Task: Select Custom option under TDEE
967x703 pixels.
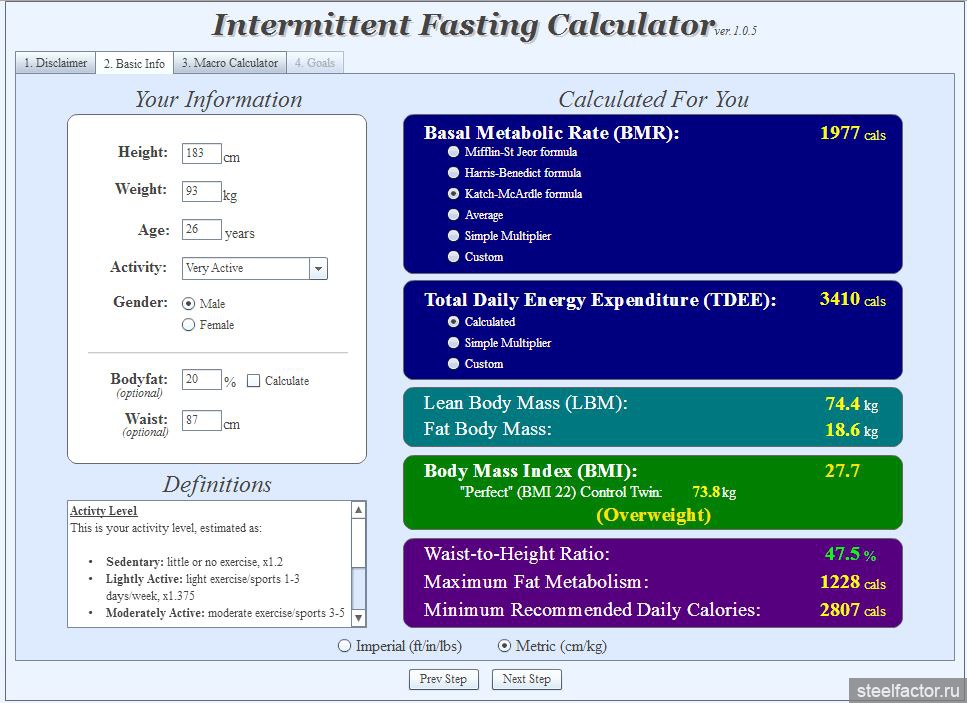Action: coord(453,363)
